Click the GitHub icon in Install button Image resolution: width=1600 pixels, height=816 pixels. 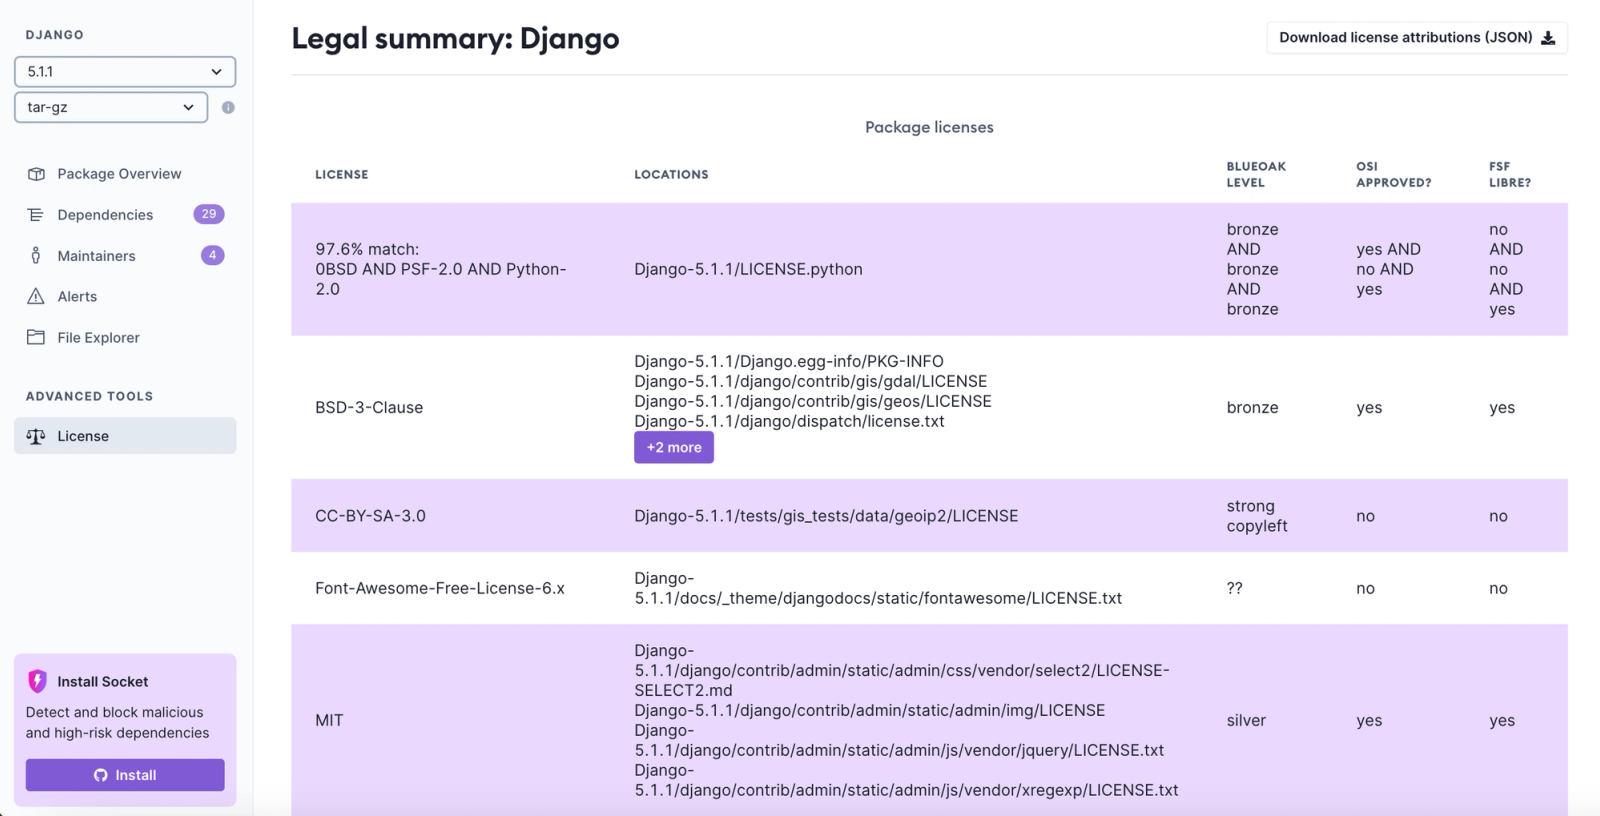pyautogui.click(x=101, y=775)
